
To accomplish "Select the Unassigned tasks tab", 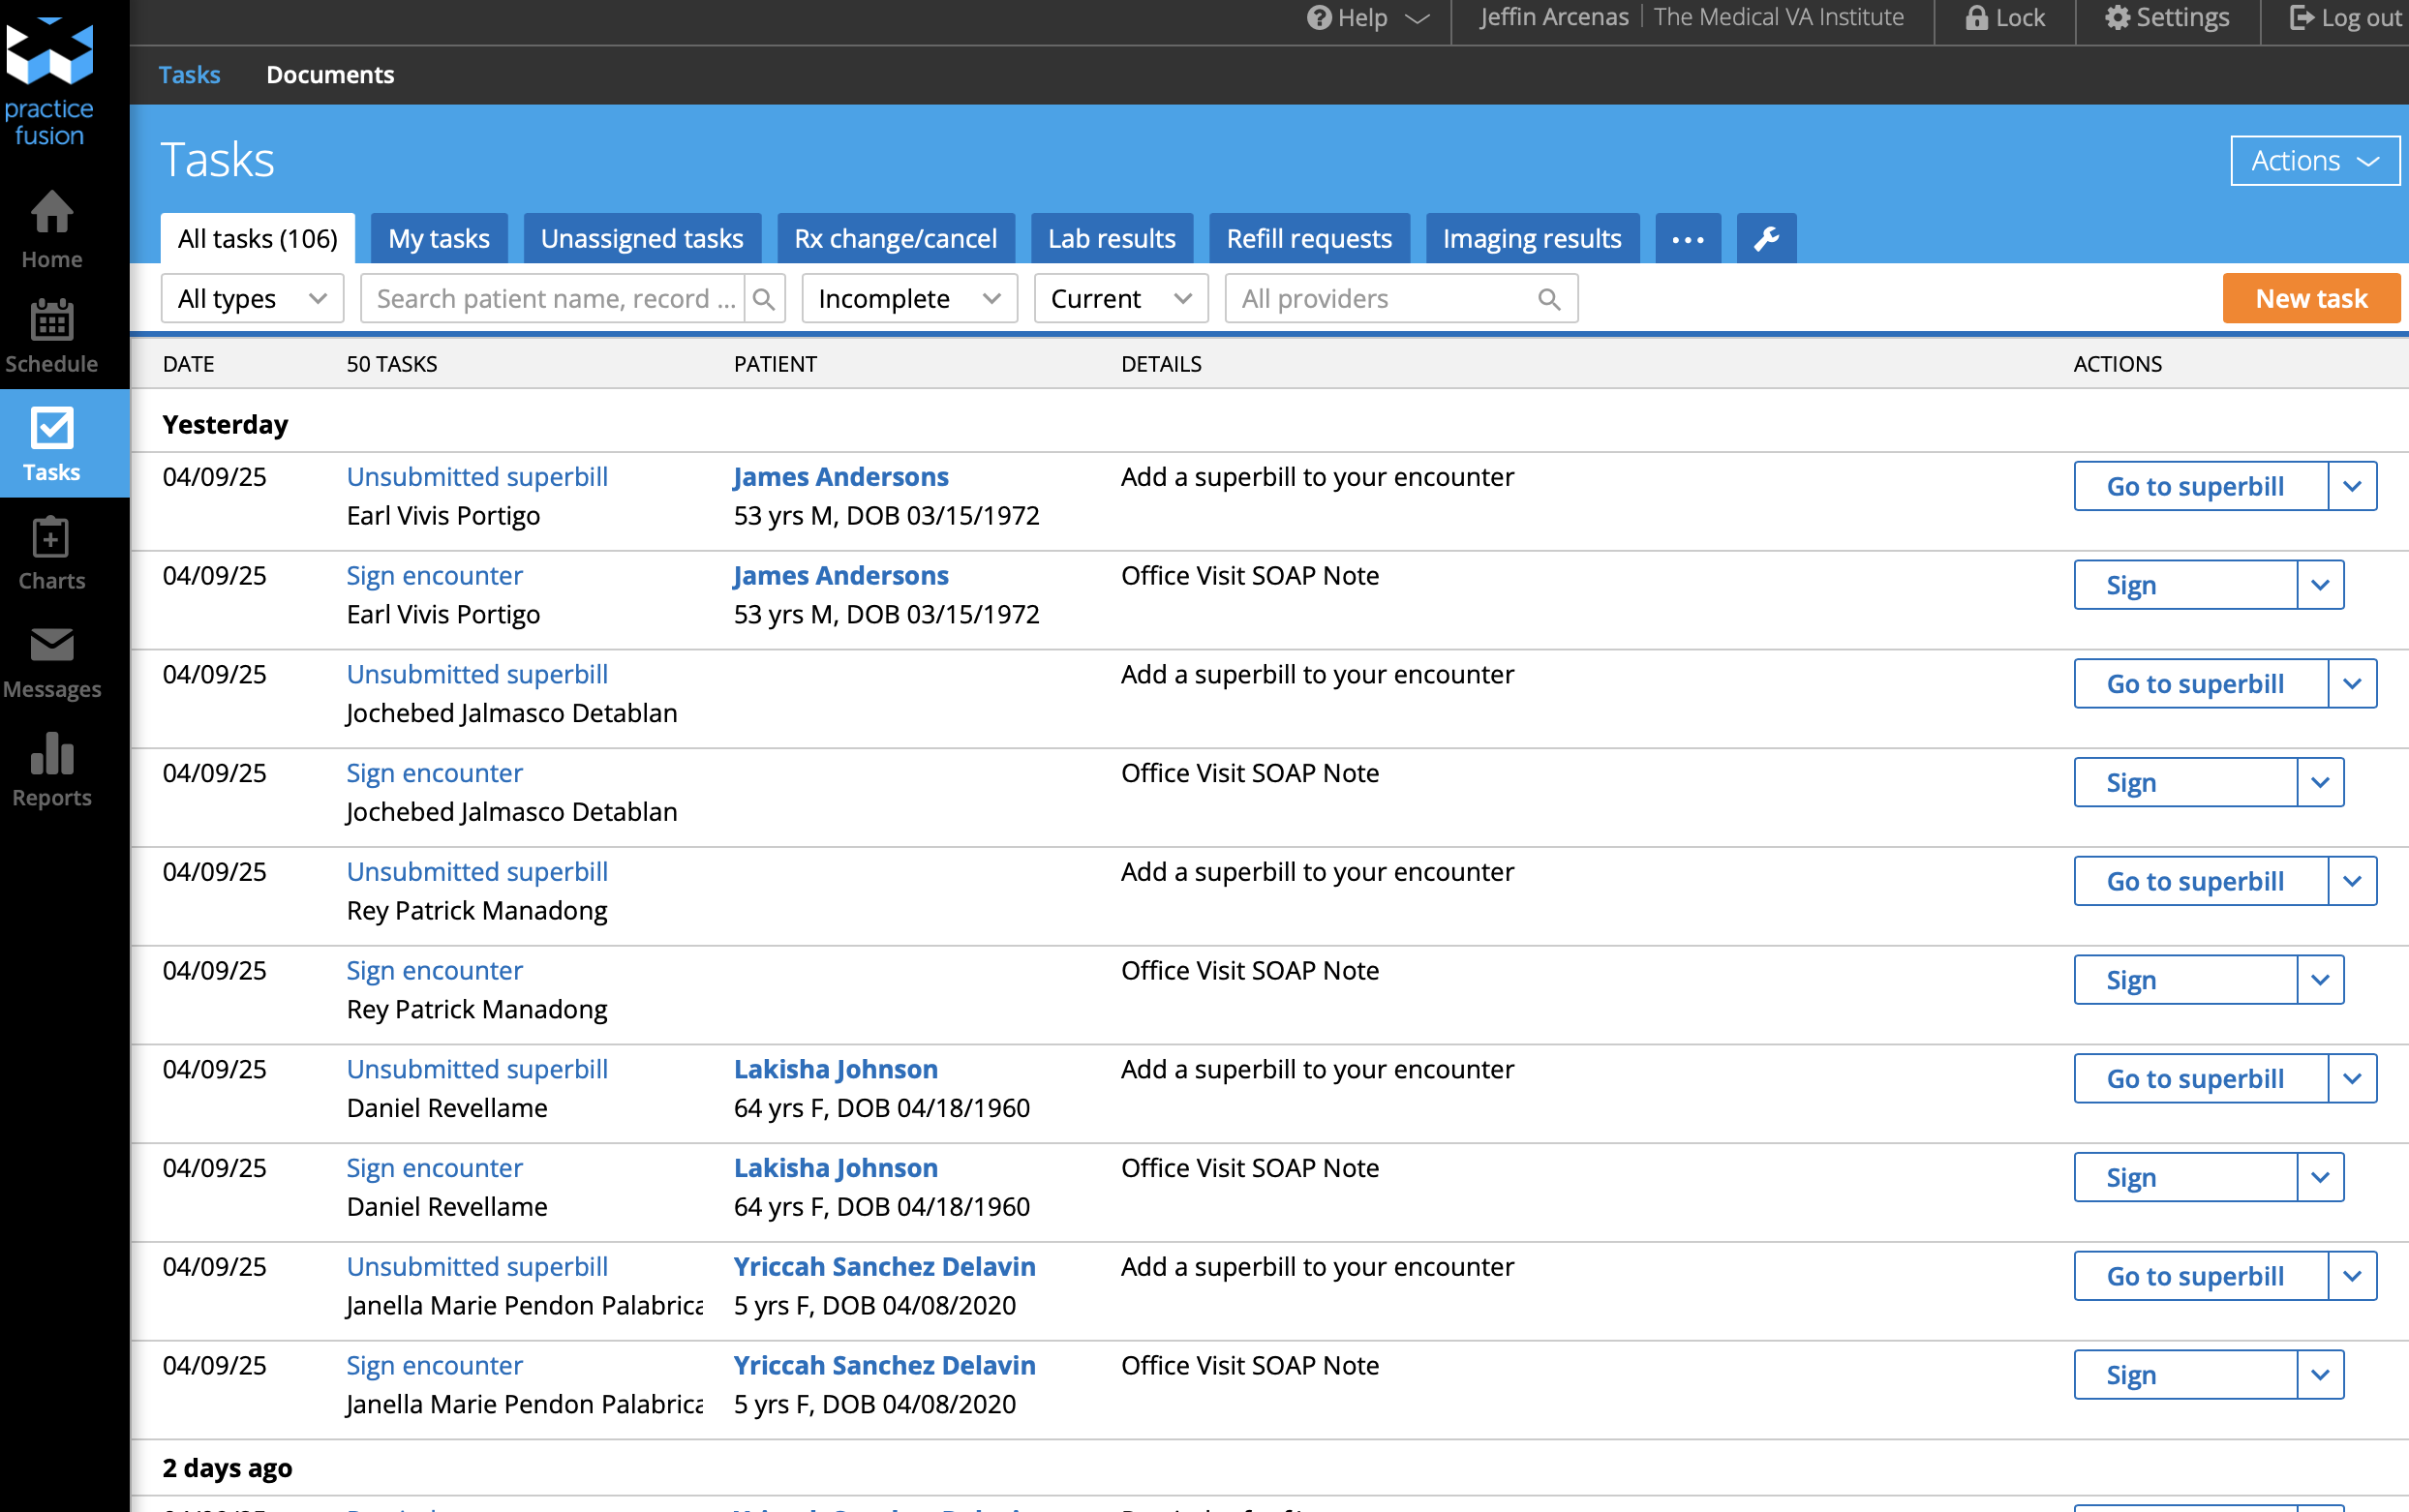I will pos(642,238).
